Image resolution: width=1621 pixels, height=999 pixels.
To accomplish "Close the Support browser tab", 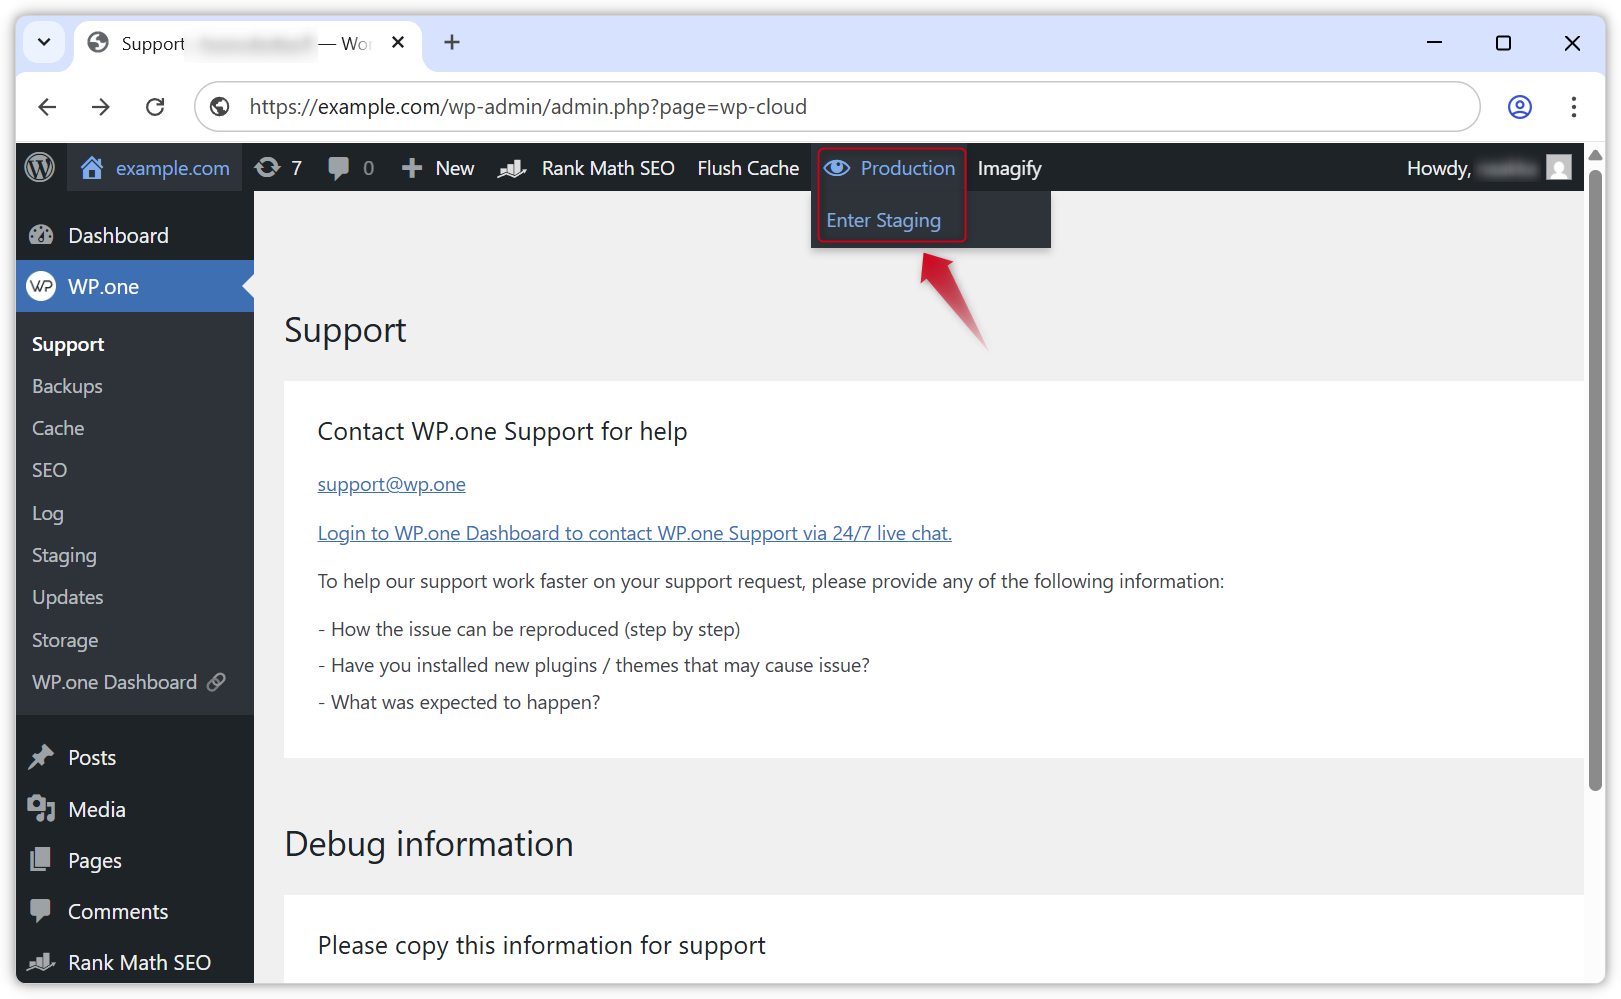I will tap(398, 42).
